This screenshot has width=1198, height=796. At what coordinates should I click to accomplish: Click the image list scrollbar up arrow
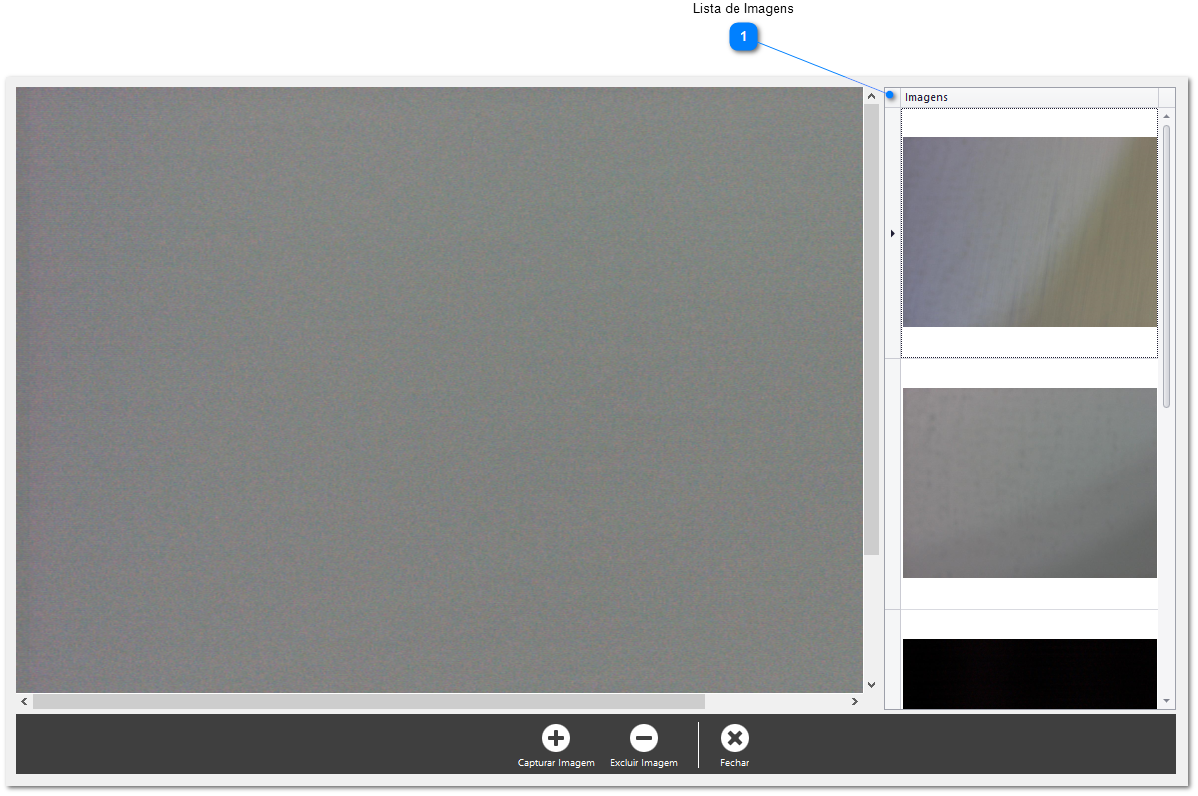(x=1166, y=116)
